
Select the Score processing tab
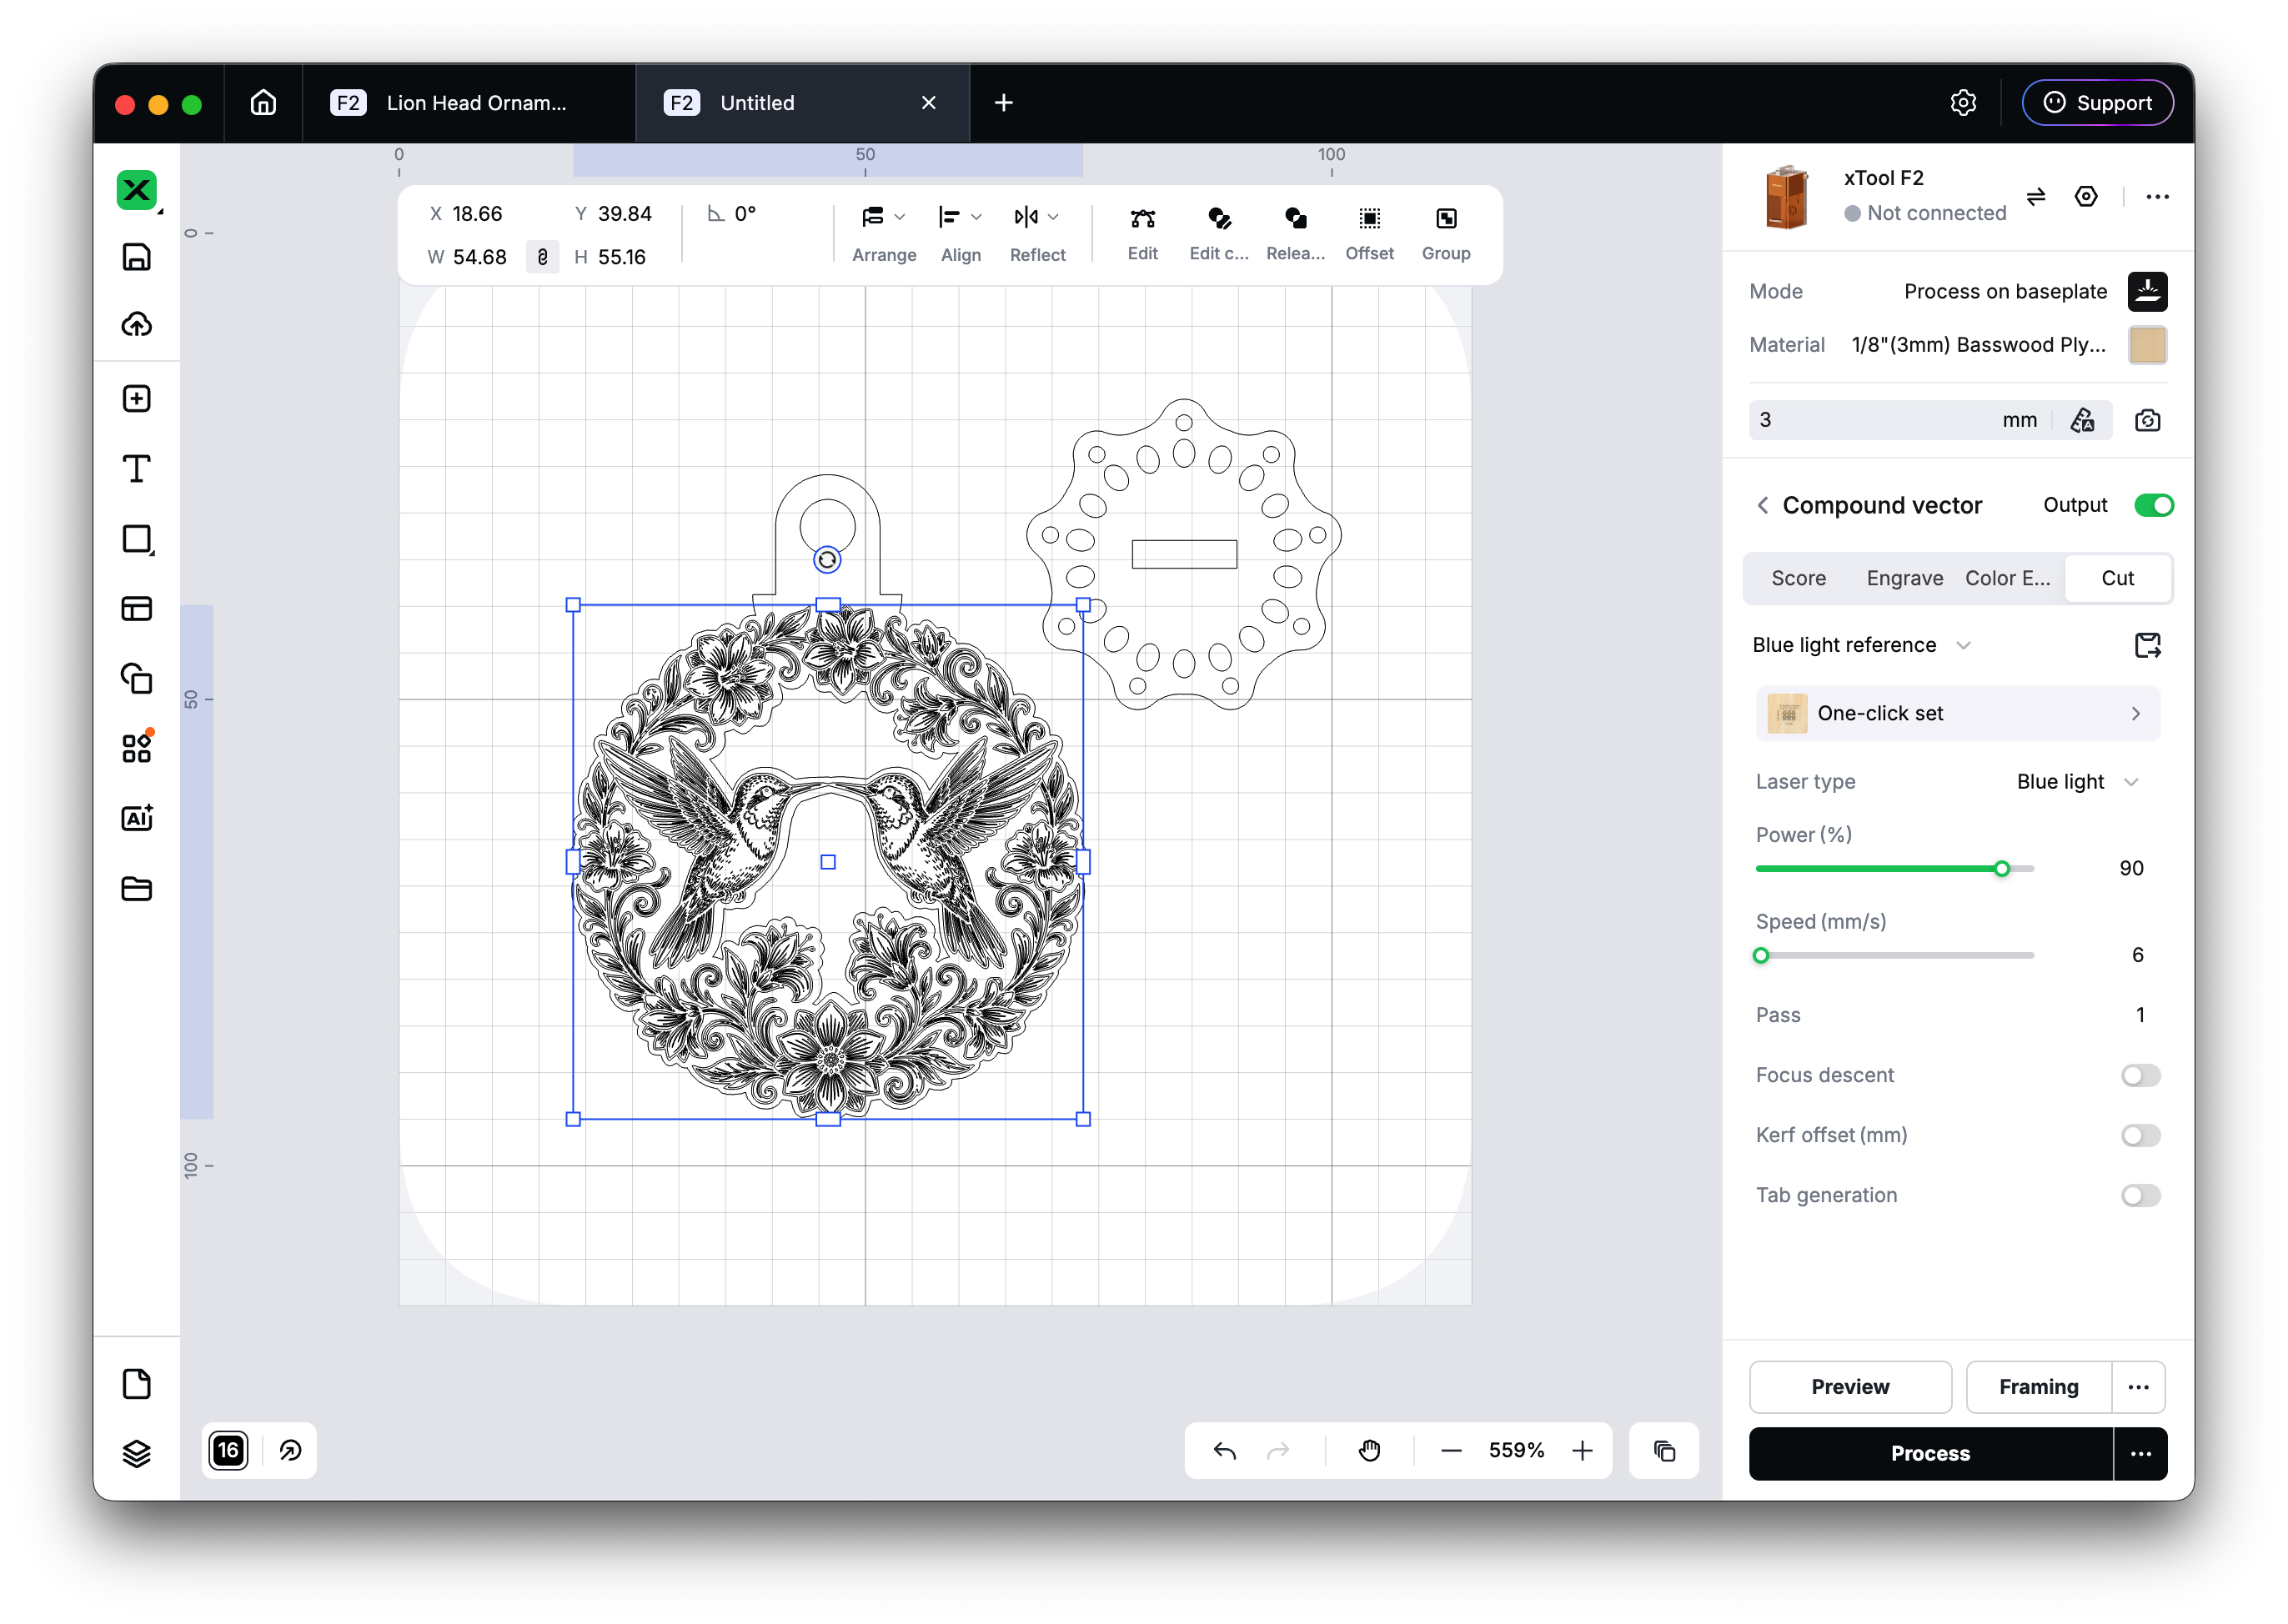pos(1798,578)
